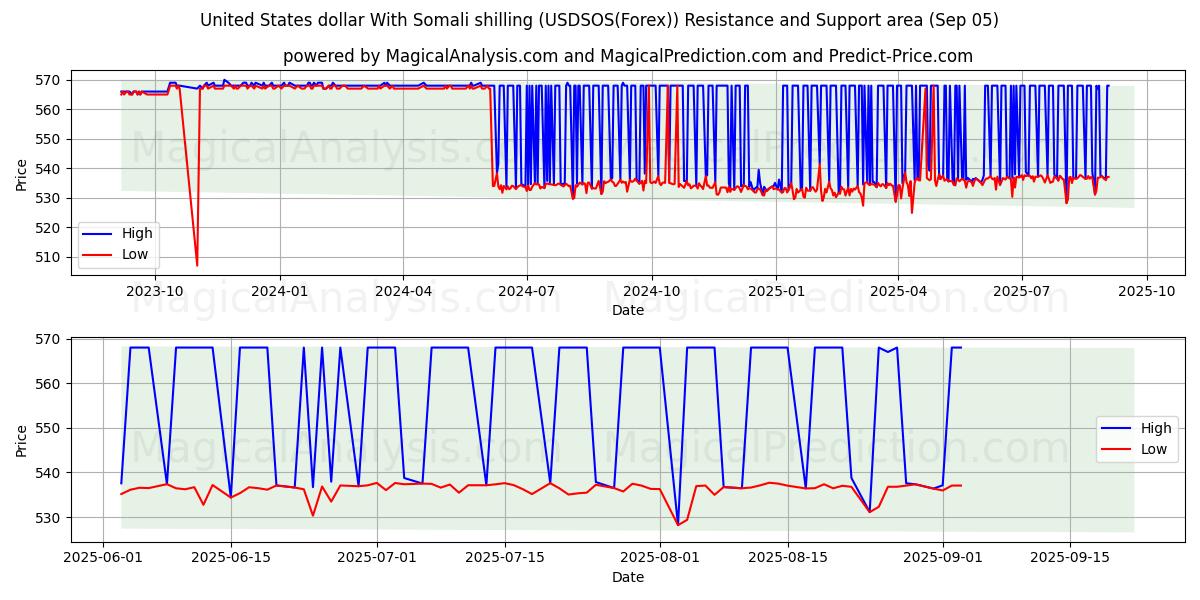1200x600 pixels.
Task: Click the 2024-01 tick label
Action: click(x=279, y=290)
